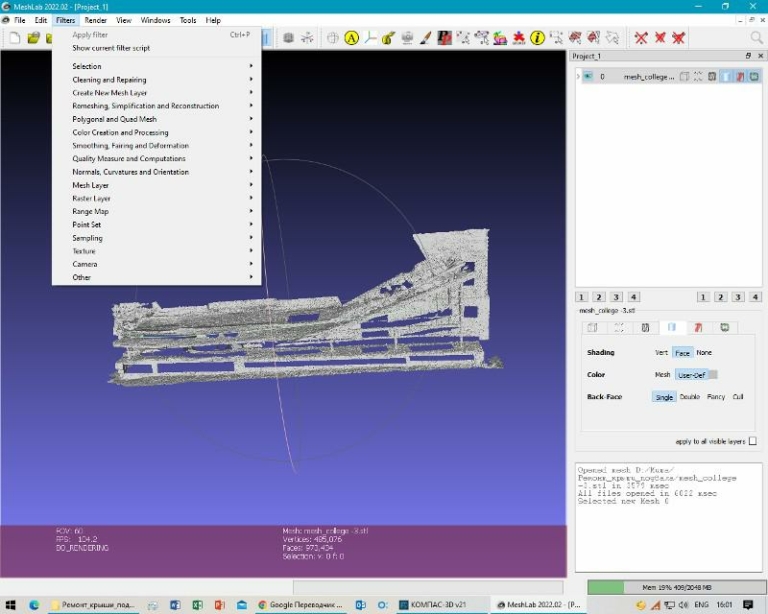This screenshot has width=768, height=614.
Task: Click the User-Def color swatch
Action: pos(712,375)
